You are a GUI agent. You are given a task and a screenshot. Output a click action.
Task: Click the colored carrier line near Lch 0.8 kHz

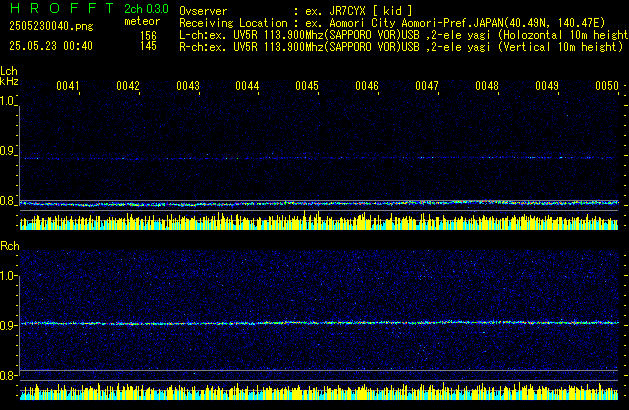tap(319, 204)
